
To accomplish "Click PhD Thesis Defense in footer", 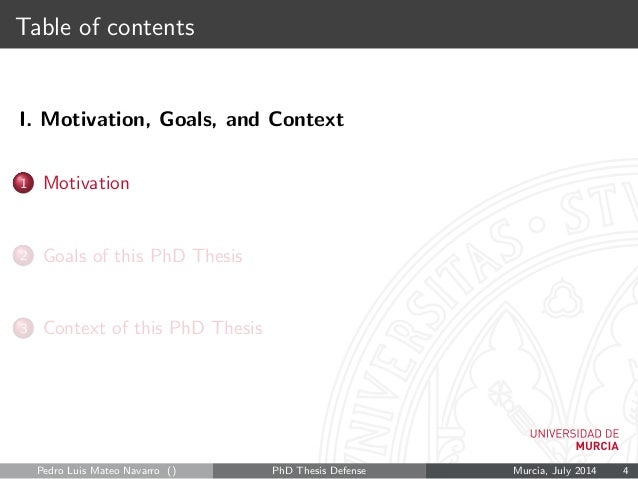I will (x=319, y=470).
